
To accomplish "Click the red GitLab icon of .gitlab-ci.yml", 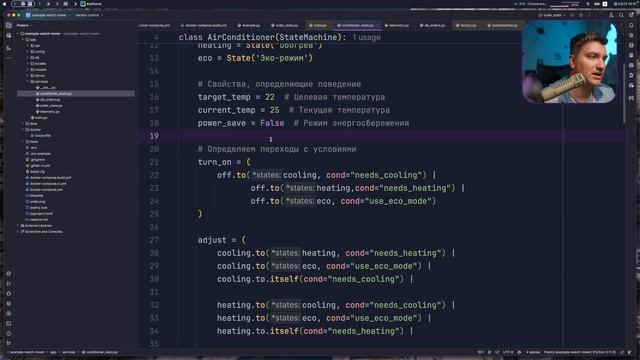I will click(27, 166).
